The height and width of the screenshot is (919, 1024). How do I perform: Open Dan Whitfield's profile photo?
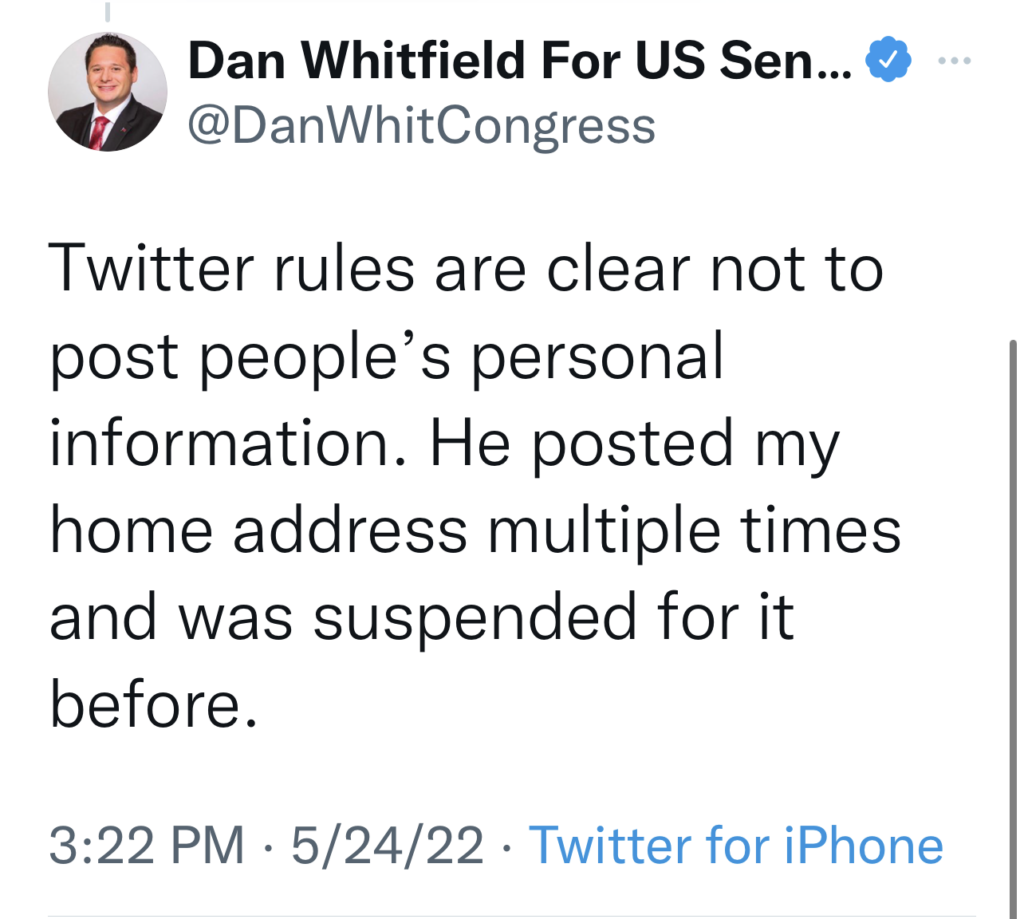[x=108, y=91]
